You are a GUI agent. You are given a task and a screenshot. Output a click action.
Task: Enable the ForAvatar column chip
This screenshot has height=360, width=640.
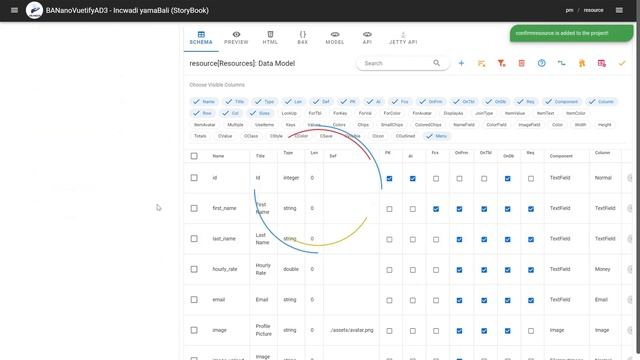(x=422, y=113)
